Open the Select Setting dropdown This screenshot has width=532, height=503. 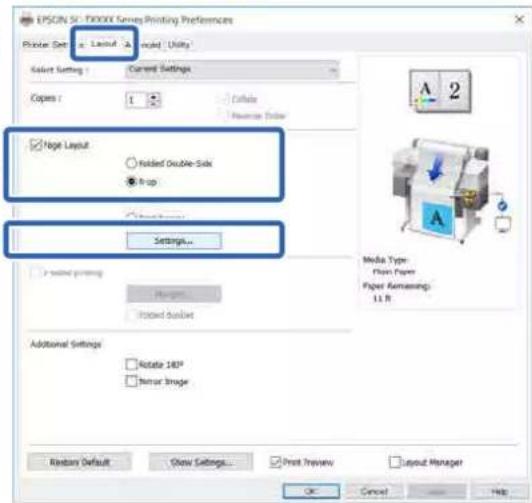pyautogui.click(x=232, y=69)
